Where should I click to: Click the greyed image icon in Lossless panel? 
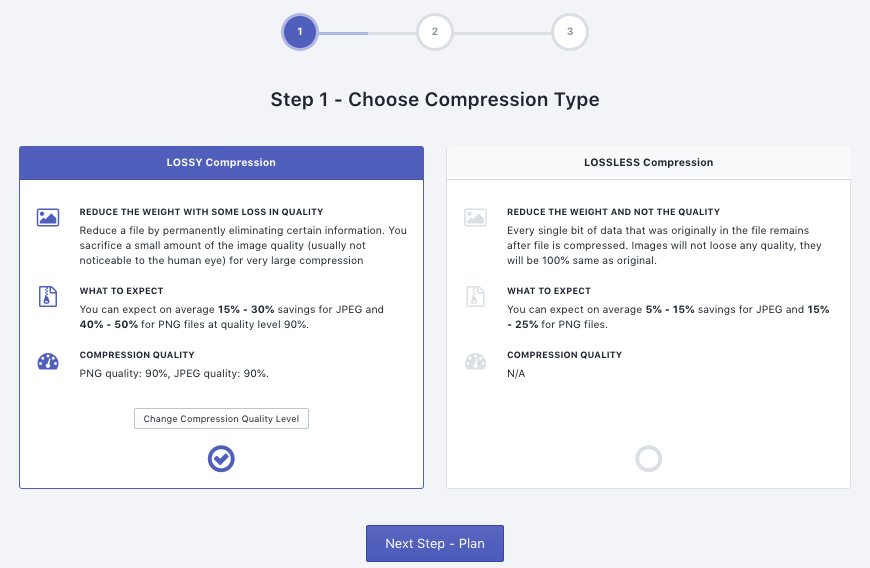tap(476, 217)
